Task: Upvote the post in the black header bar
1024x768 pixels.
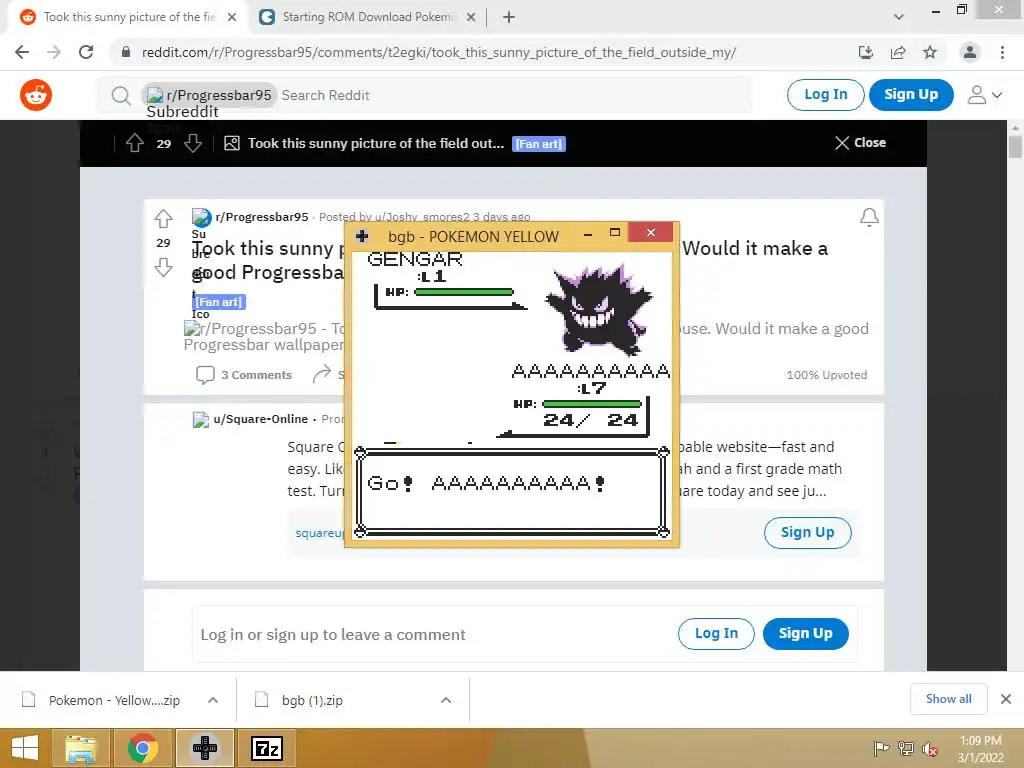Action: [135, 143]
